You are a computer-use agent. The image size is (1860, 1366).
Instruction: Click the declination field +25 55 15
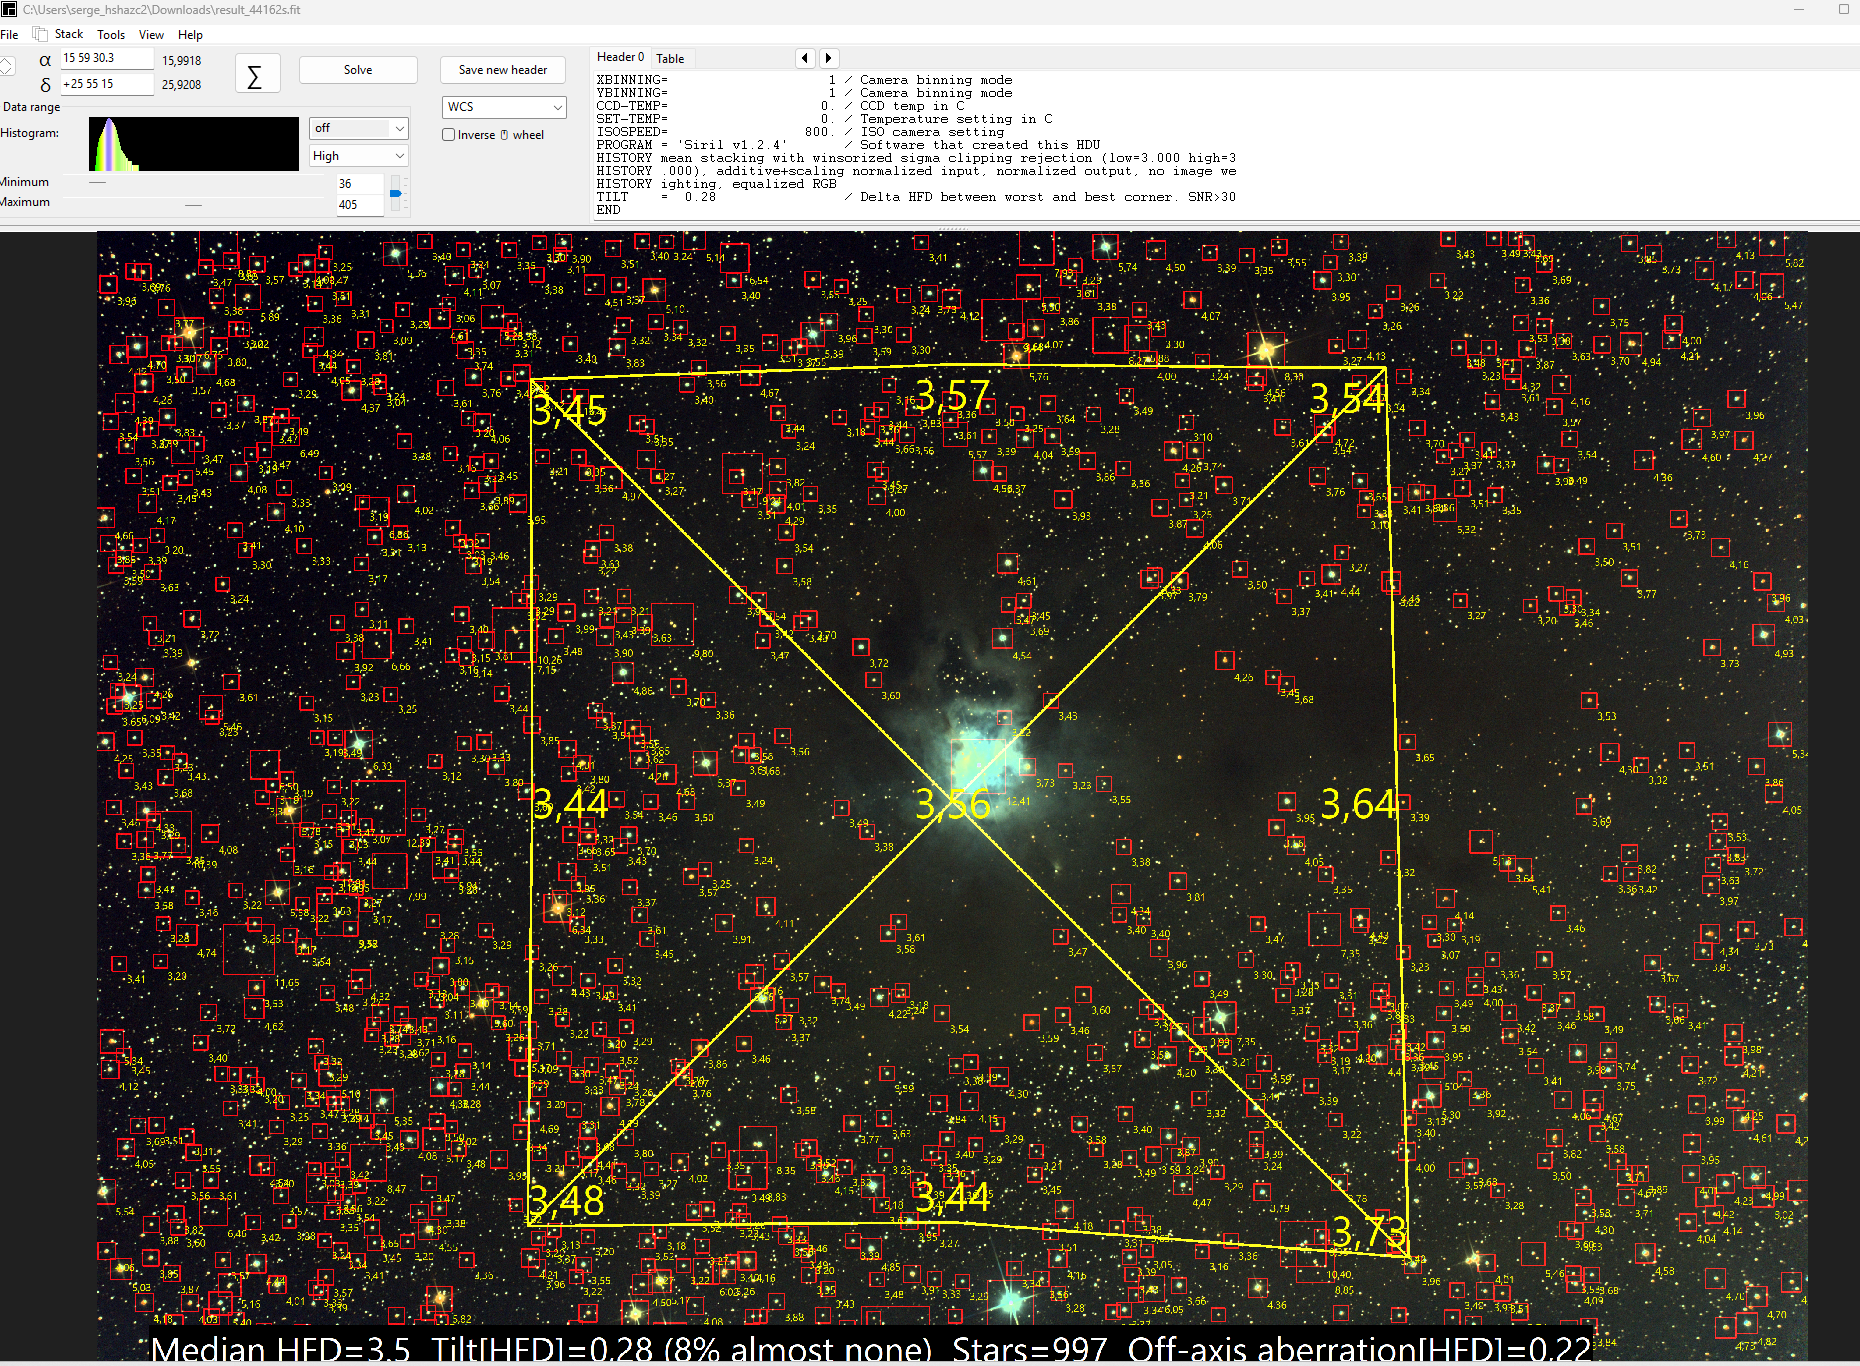[x=107, y=84]
